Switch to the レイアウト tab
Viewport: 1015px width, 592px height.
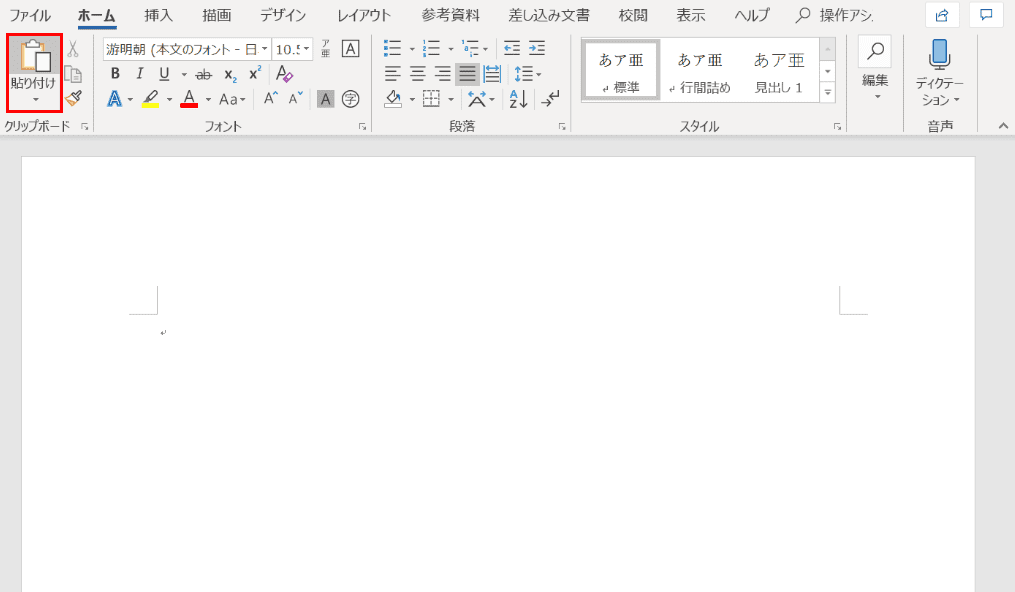[x=364, y=15]
